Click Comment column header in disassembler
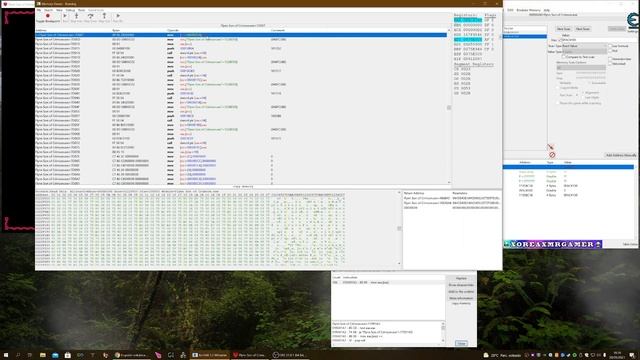 [278, 31]
